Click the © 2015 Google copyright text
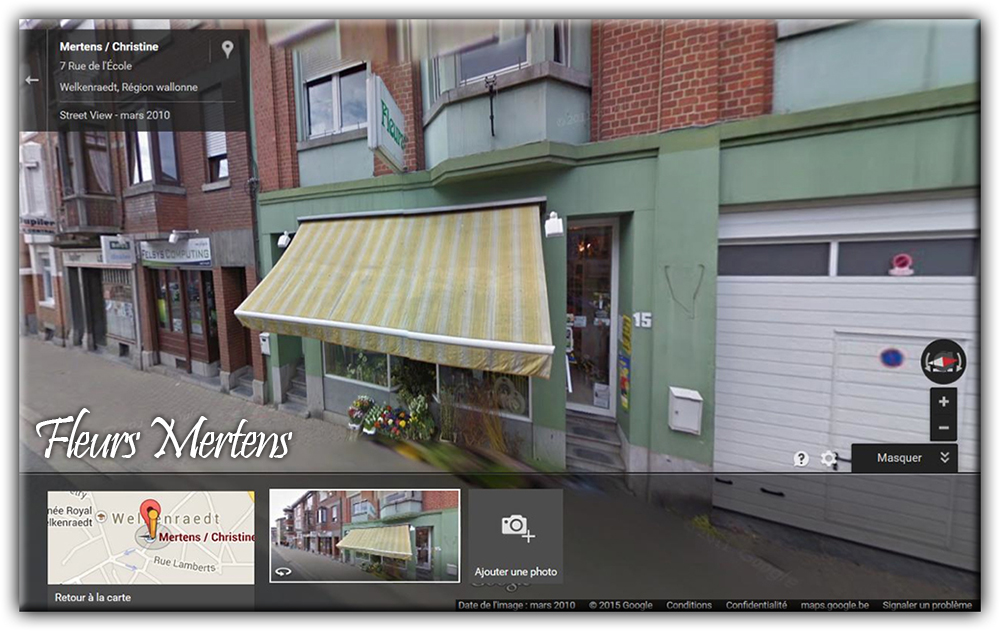This screenshot has height=631, width=1000. click(621, 605)
